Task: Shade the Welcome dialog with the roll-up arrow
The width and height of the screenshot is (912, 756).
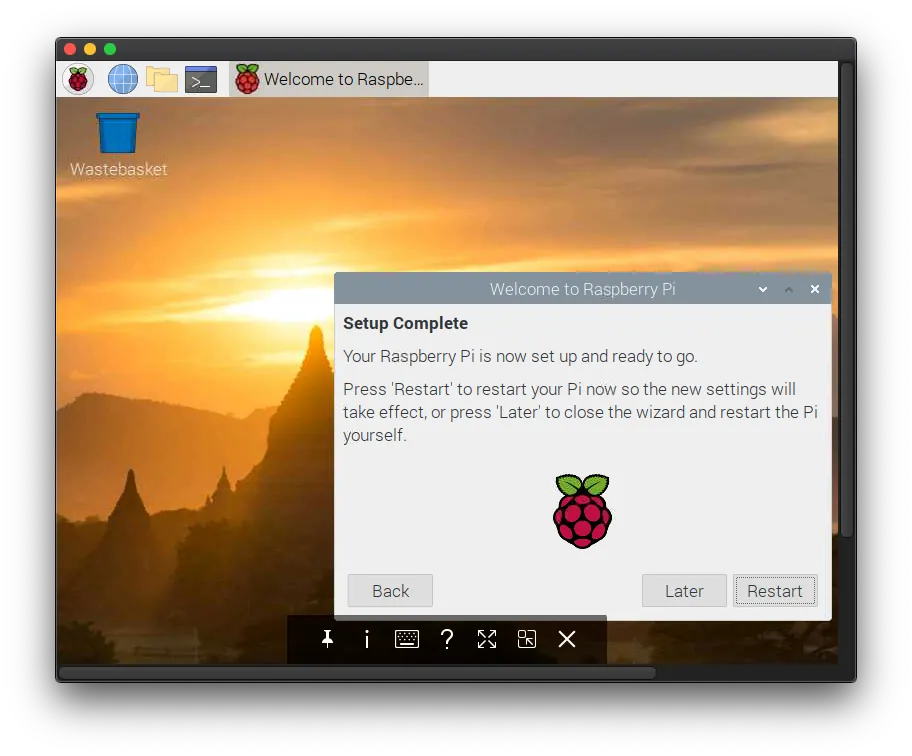Action: (789, 289)
